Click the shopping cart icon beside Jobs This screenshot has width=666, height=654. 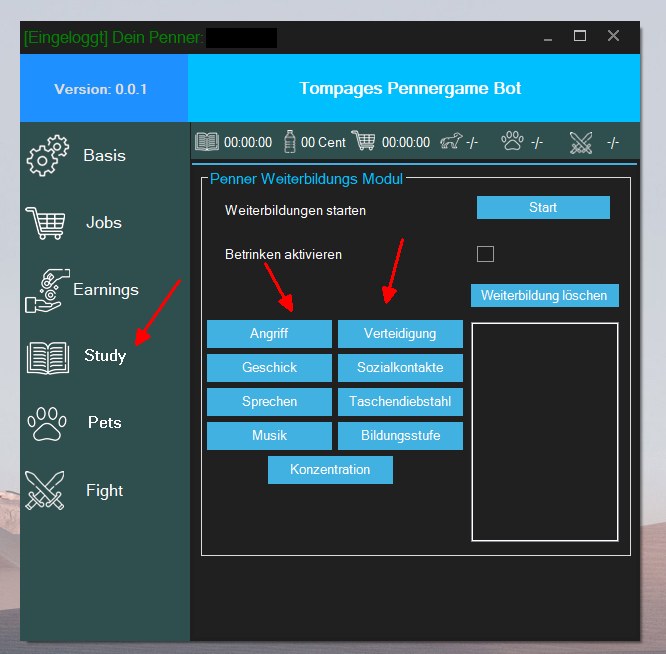click(x=47, y=222)
